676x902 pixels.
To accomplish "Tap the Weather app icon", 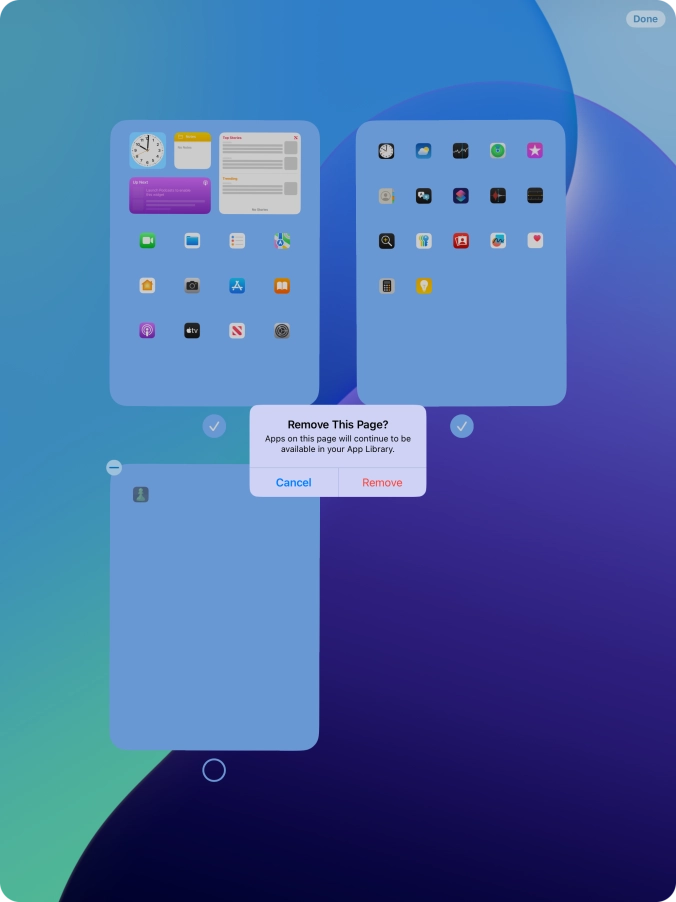I will click(x=423, y=151).
